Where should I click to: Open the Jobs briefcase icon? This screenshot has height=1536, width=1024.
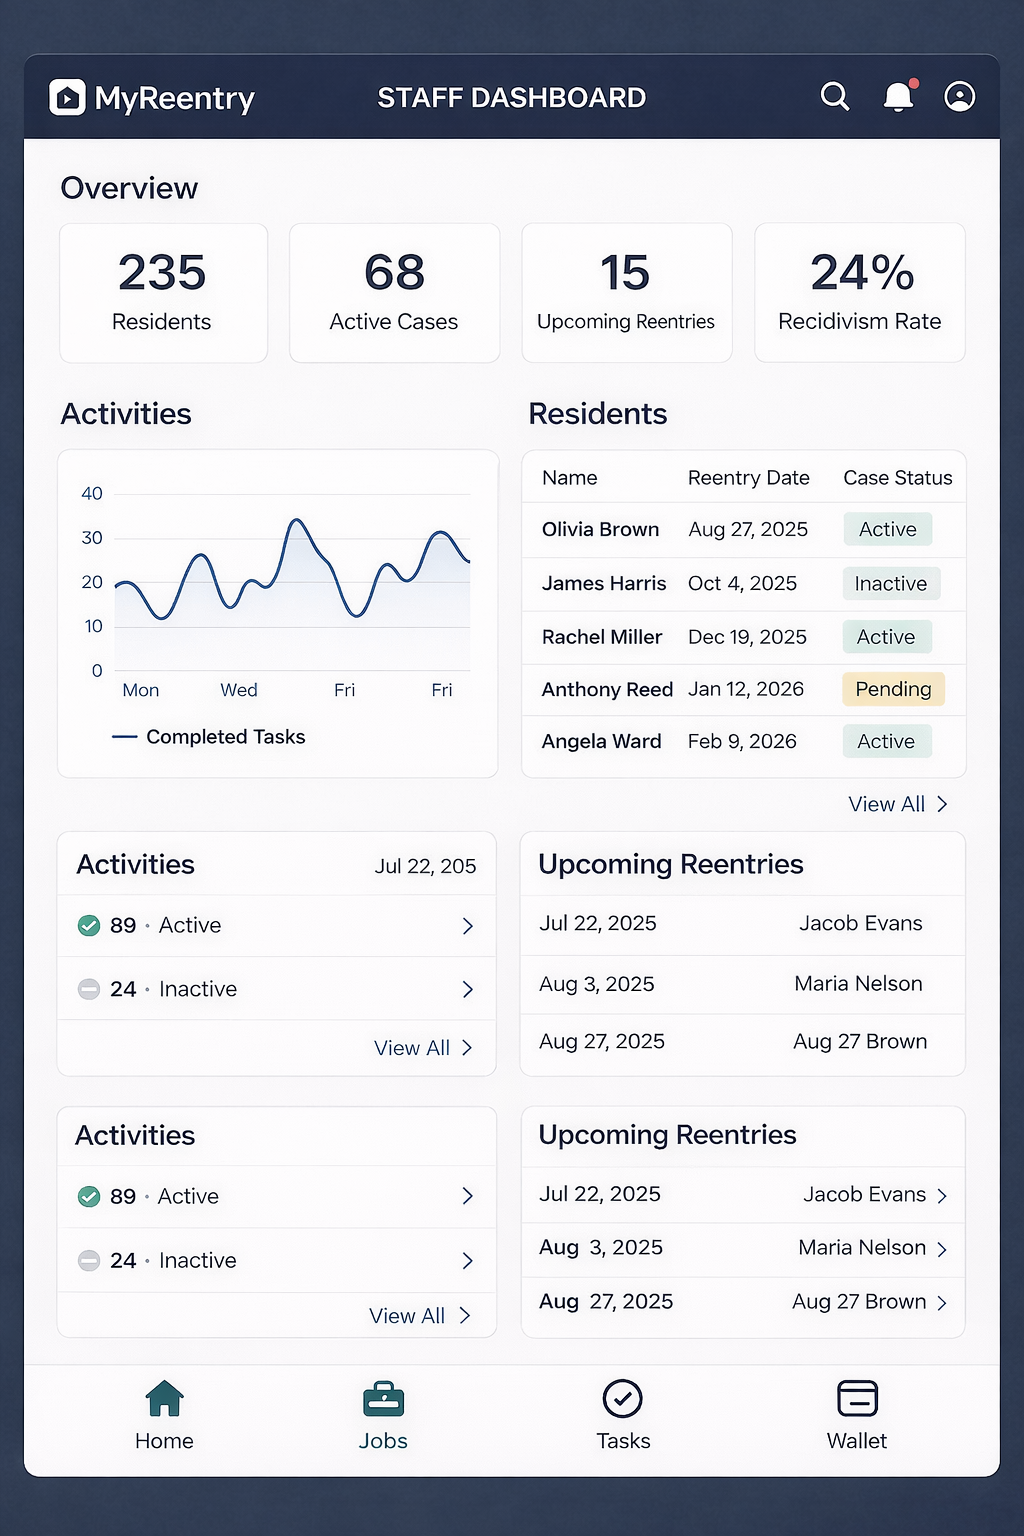click(x=383, y=1399)
